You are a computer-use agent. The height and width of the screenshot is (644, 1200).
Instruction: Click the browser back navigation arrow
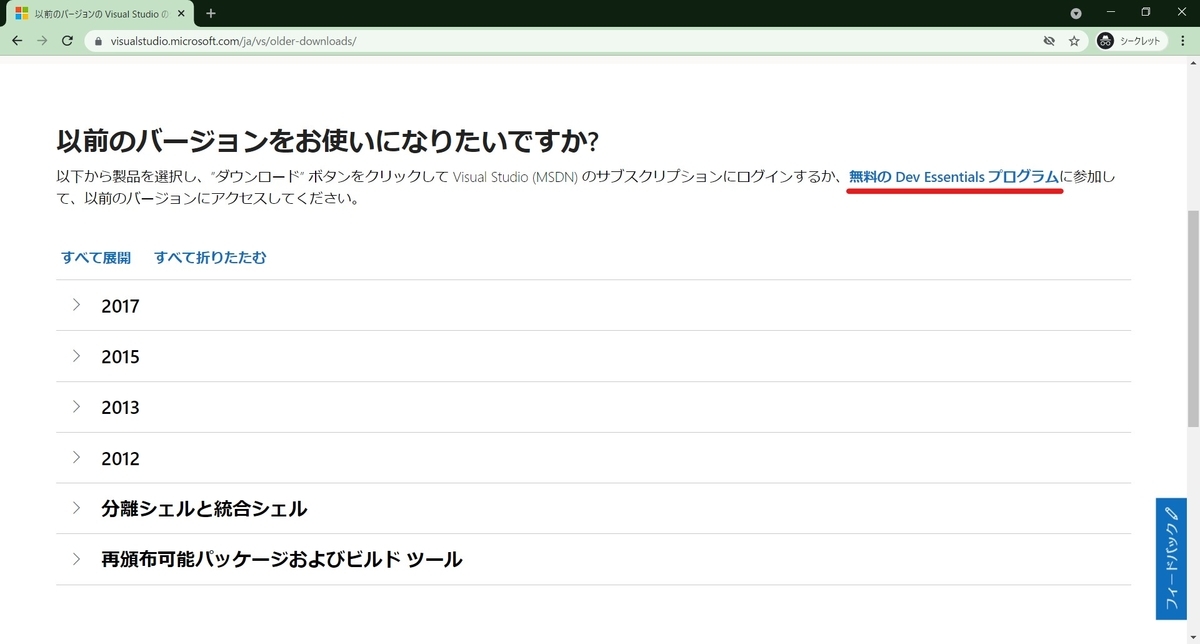click(x=17, y=41)
